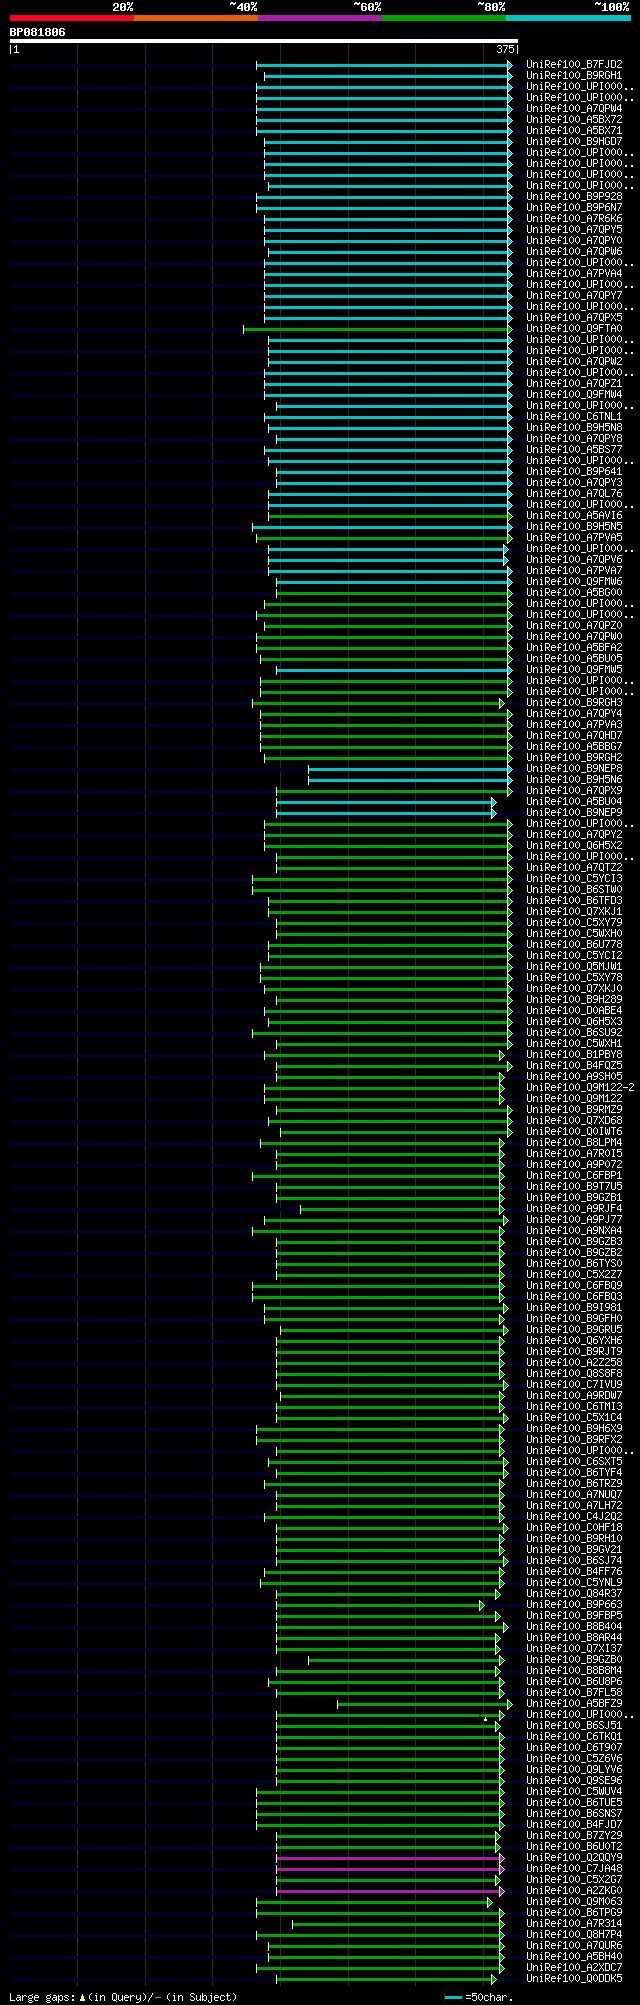The width and height of the screenshot is (640, 2005).
Task: Click the UniRef100_B9P928 label
Action: pos(574,196)
